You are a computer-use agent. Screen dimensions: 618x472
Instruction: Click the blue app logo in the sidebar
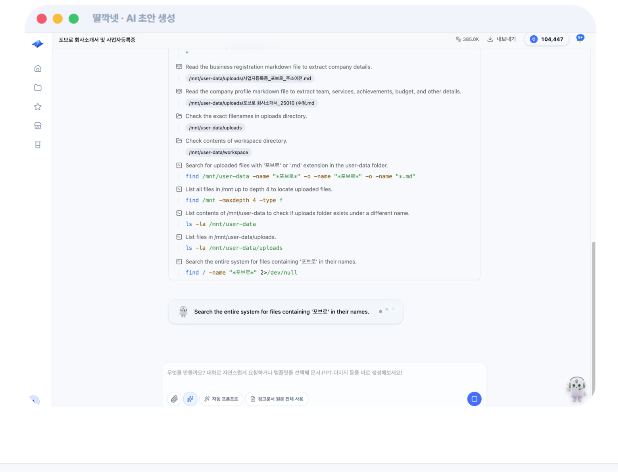37,44
